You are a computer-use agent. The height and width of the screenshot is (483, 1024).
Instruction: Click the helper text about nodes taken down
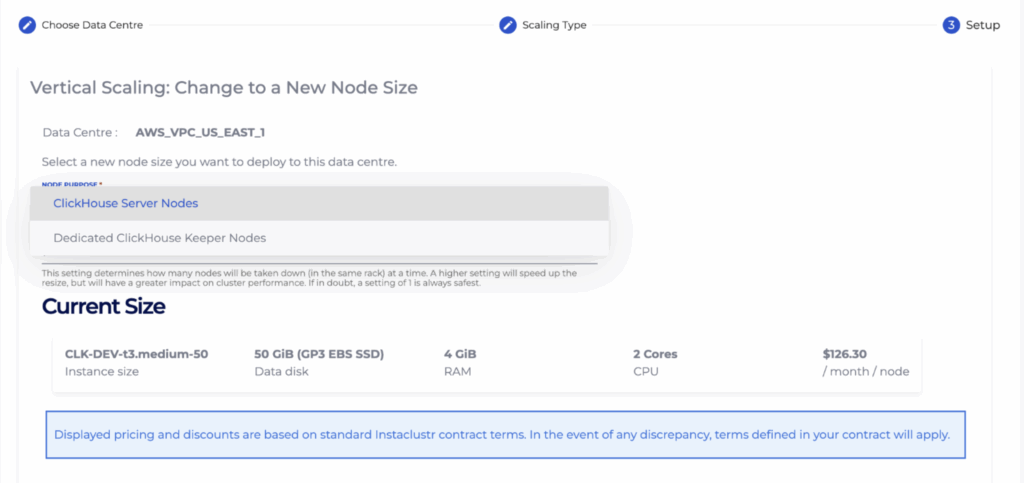coord(310,278)
